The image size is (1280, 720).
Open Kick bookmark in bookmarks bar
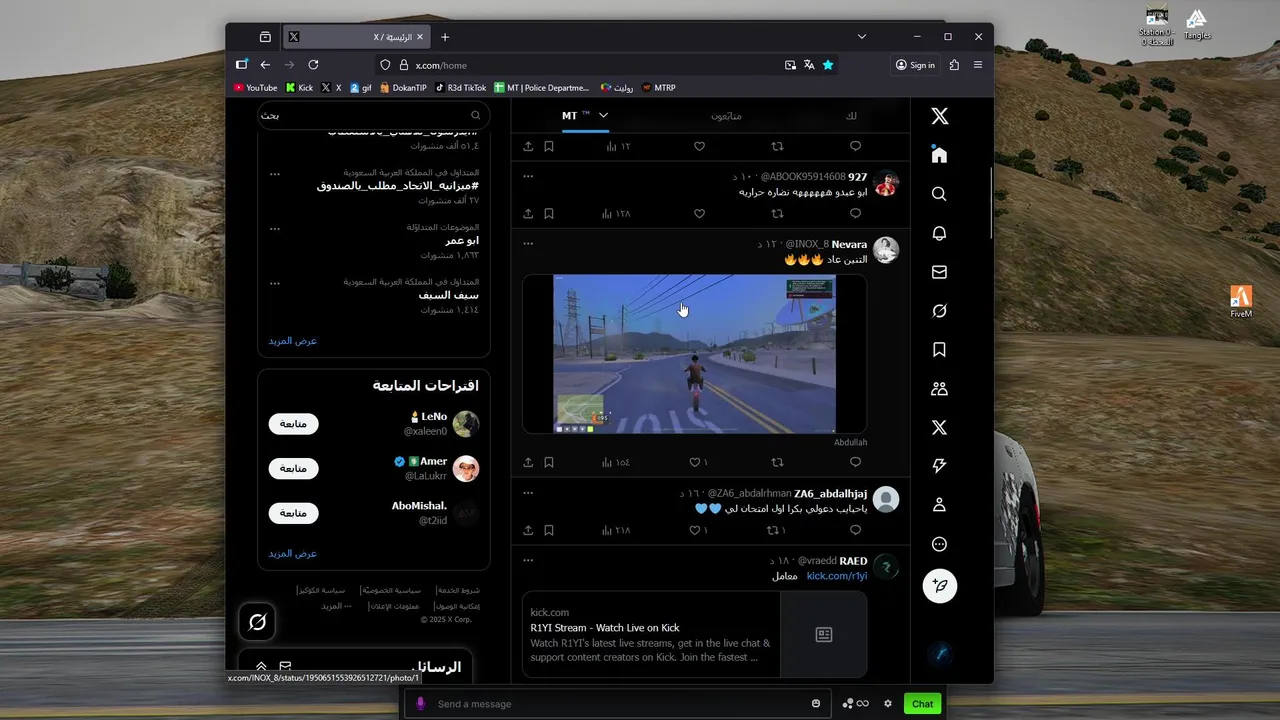pyautogui.click(x=299, y=88)
